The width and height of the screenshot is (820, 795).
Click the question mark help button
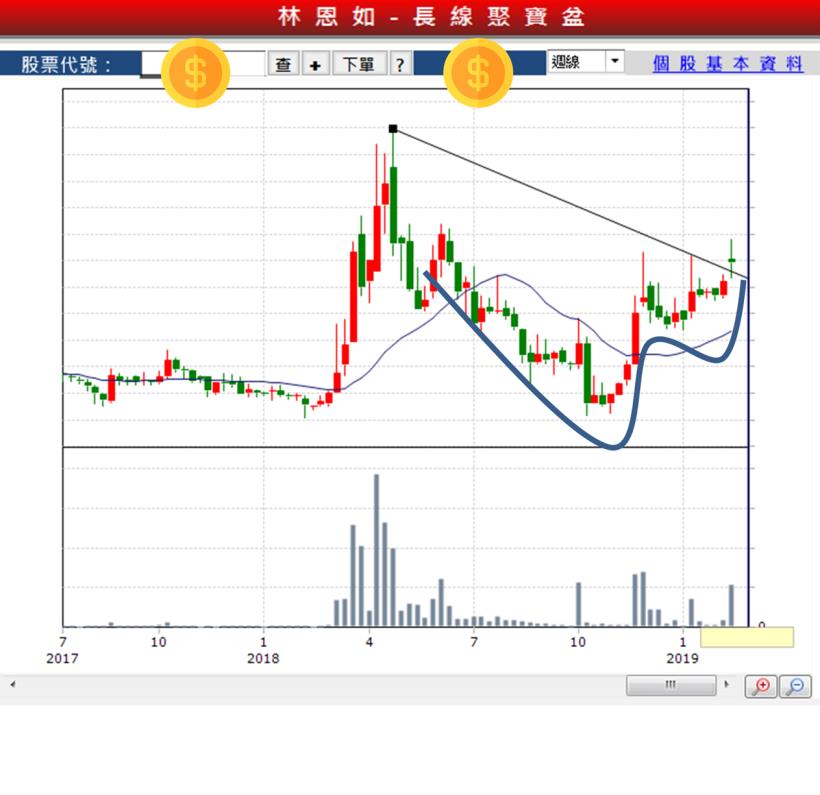[400, 63]
